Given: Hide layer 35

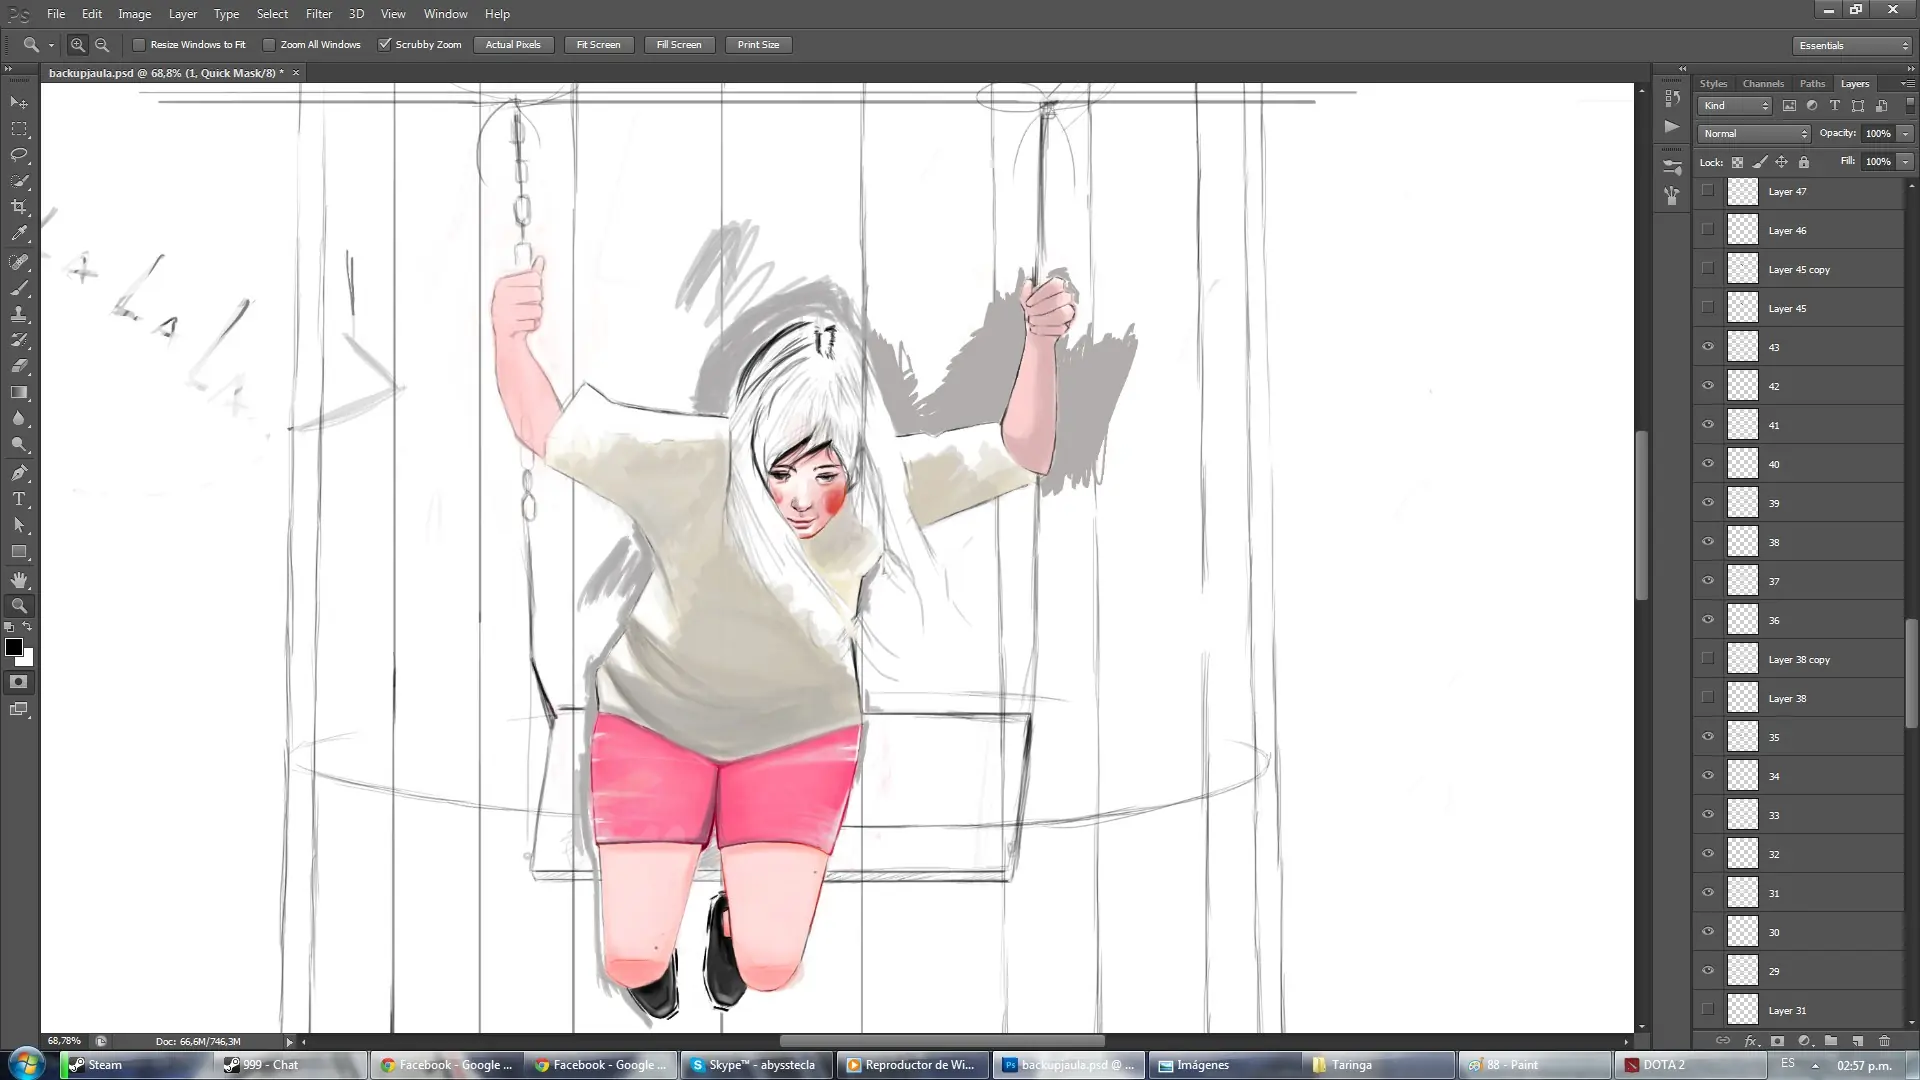Looking at the screenshot, I should pos(1708,737).
